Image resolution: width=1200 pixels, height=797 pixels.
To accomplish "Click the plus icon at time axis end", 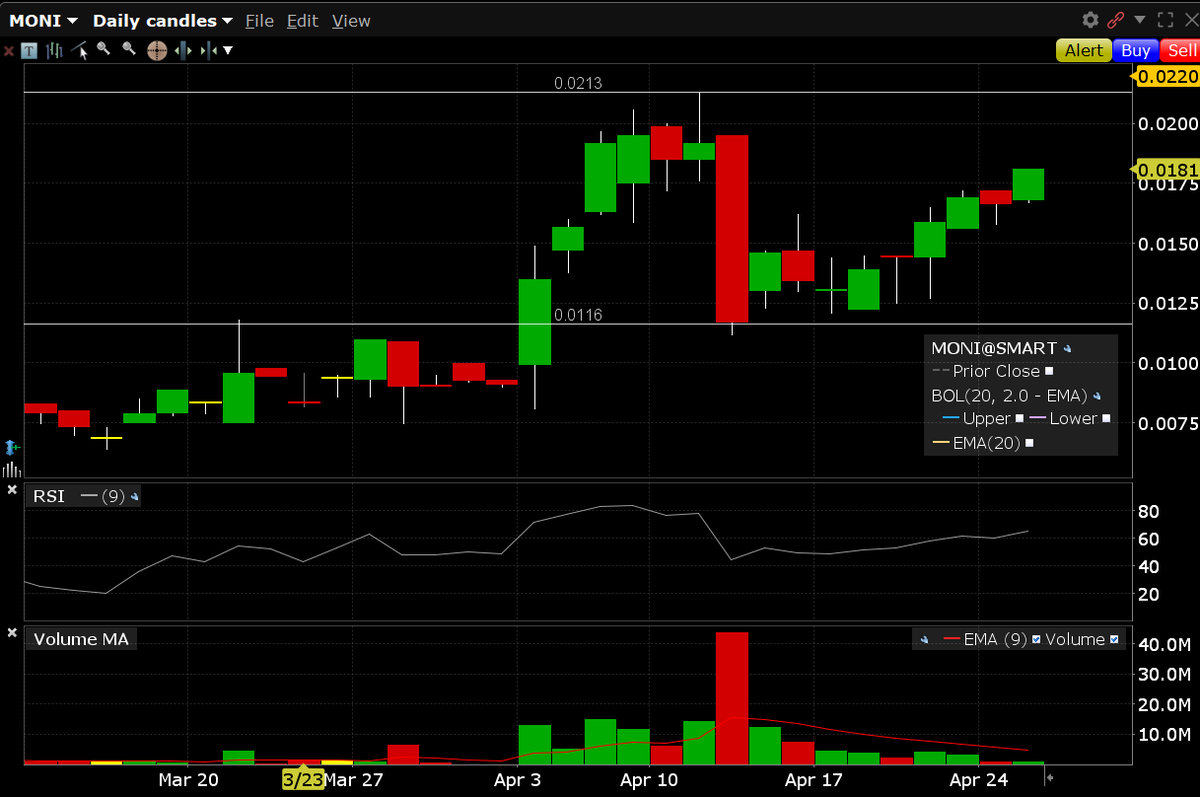I will point(1050,776).
